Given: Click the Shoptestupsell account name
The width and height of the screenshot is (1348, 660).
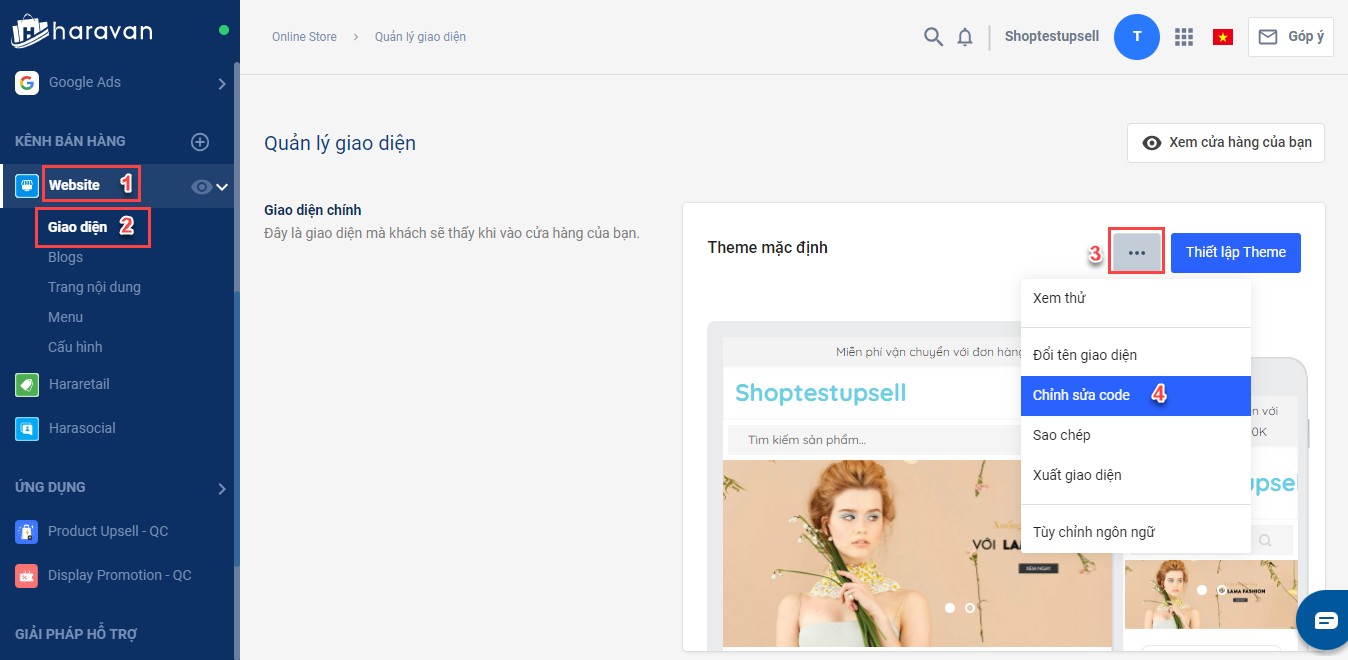Looking at the screenshot, I should point(1052,37).
